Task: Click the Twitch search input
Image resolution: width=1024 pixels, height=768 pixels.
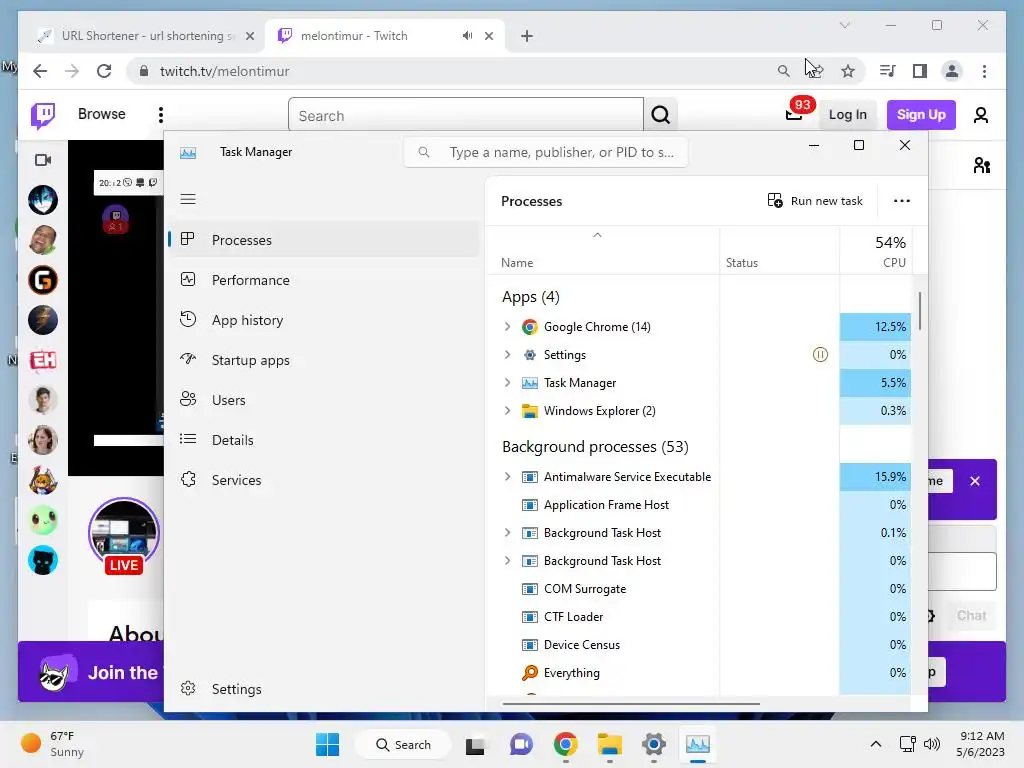Action: (x=466, y=116)
